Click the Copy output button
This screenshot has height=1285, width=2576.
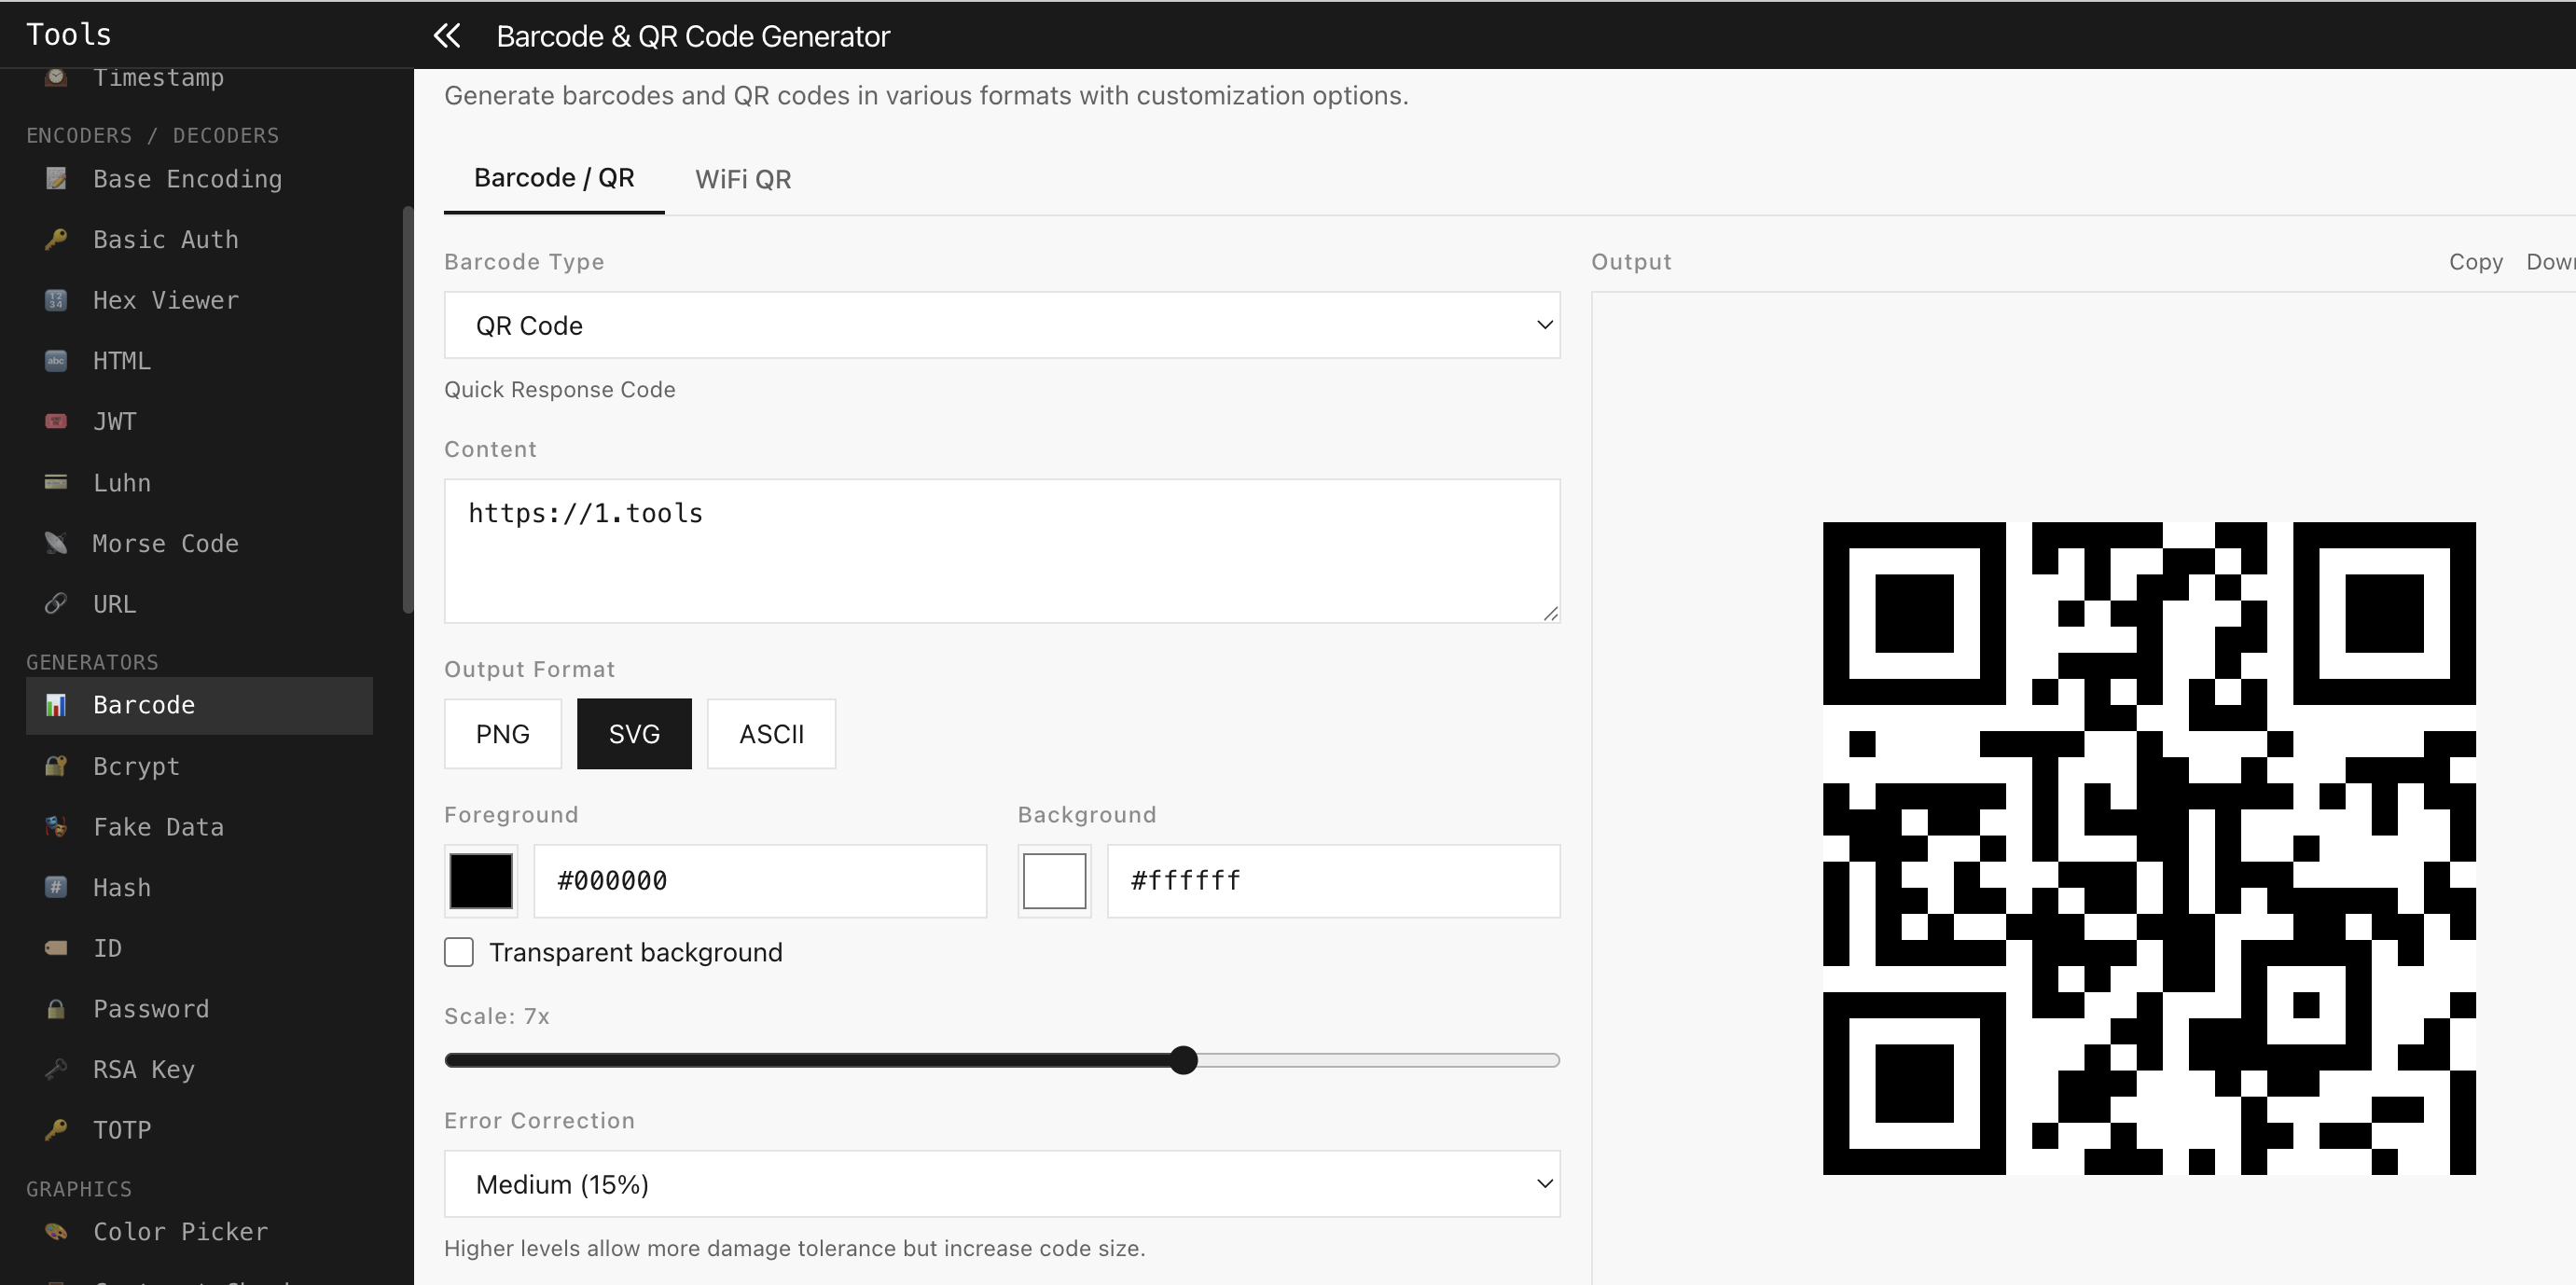(x=2475, y=262)
